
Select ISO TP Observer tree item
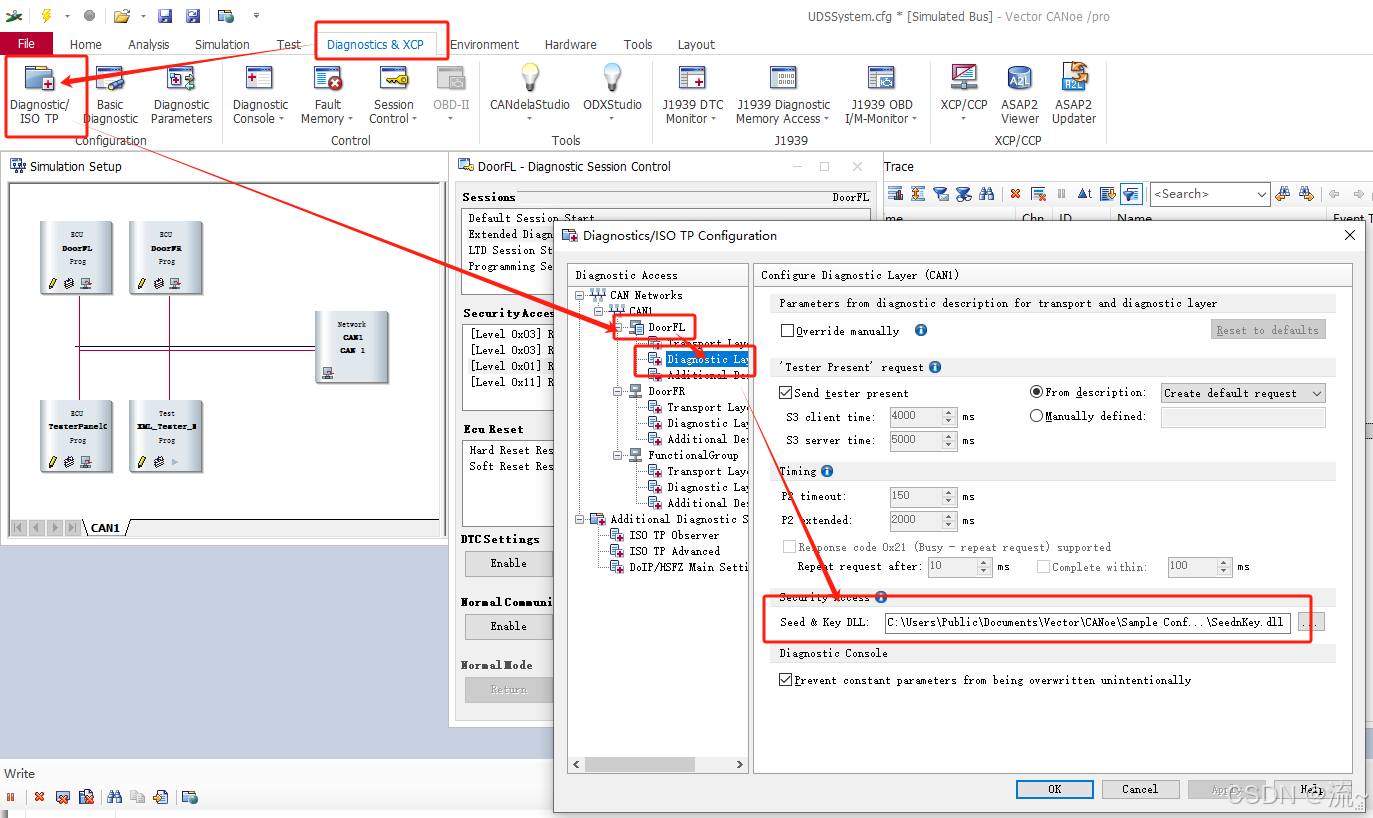(673, 535)
